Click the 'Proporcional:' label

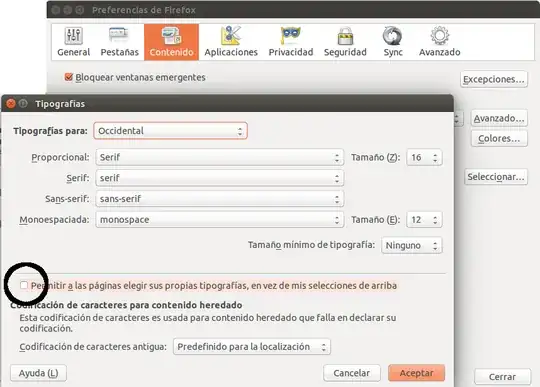click(60, 157)
